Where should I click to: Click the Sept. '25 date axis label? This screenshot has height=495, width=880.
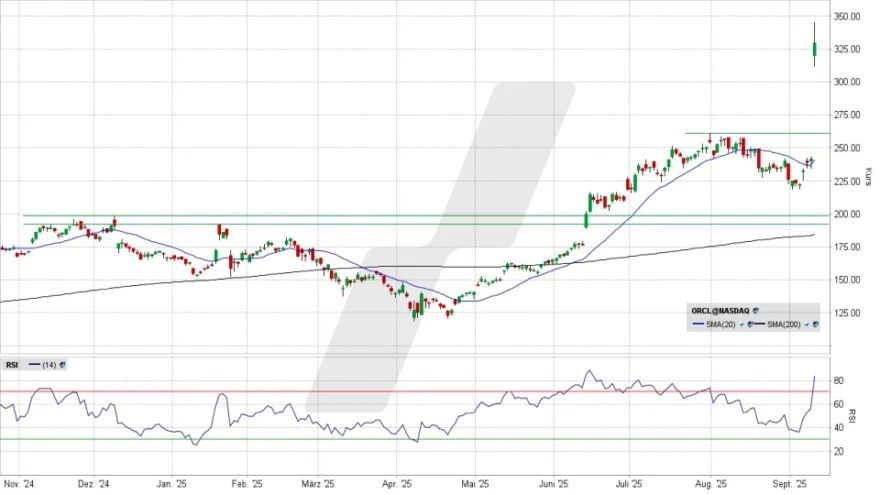(789, 485)
